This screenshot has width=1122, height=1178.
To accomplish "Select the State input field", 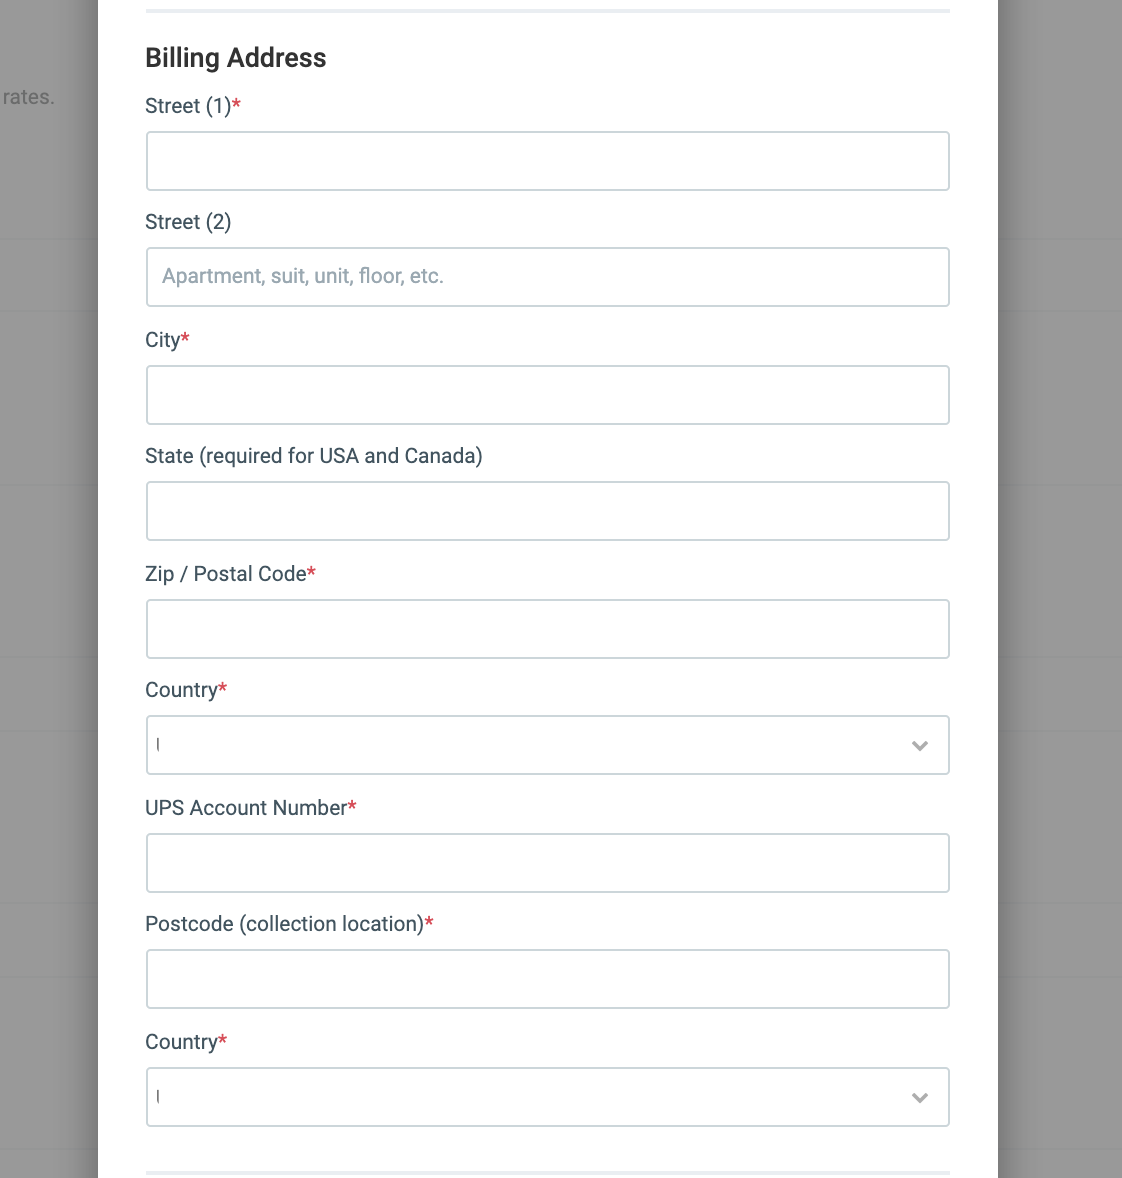I will pyautogui.click(x=547, y=511).
